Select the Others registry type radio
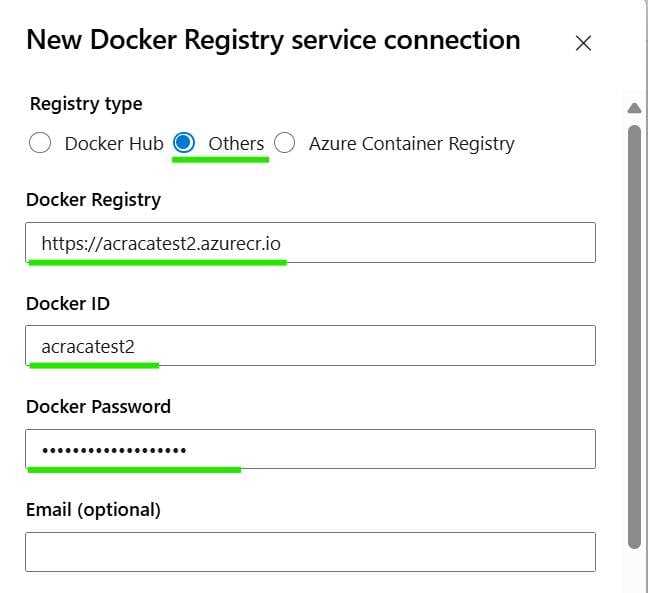The image size is (648, 593). click(184, 143)
